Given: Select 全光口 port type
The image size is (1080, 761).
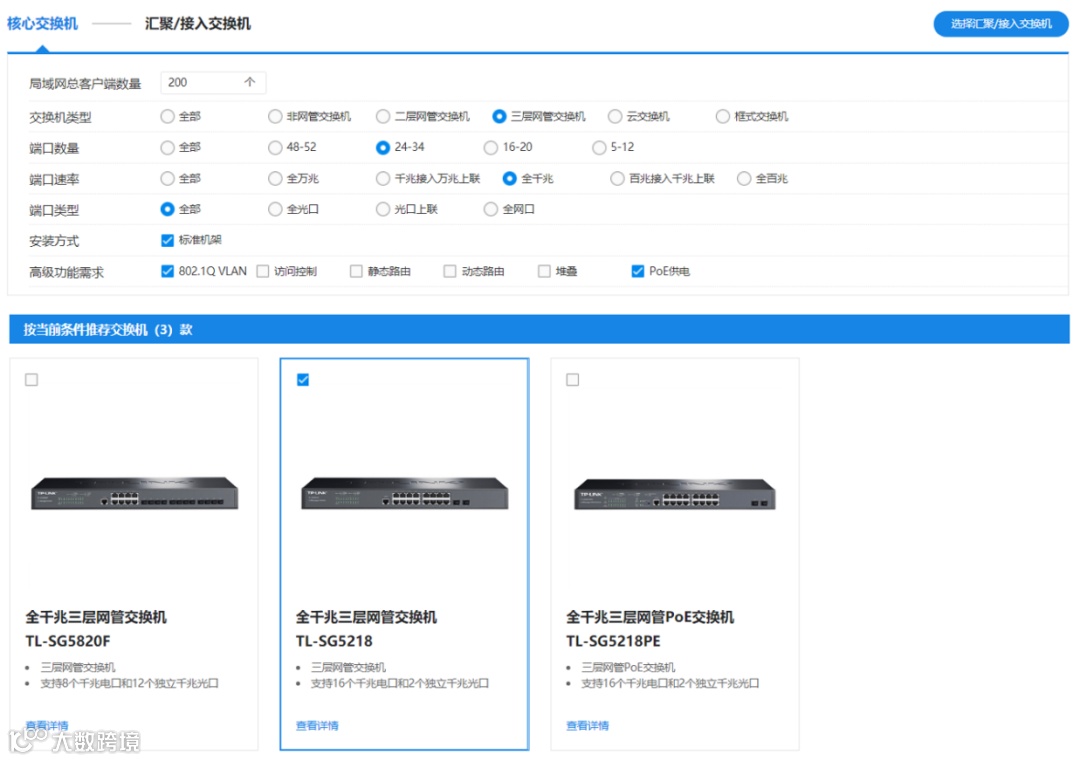Looking at the screenshot, I should pos(275,209).
